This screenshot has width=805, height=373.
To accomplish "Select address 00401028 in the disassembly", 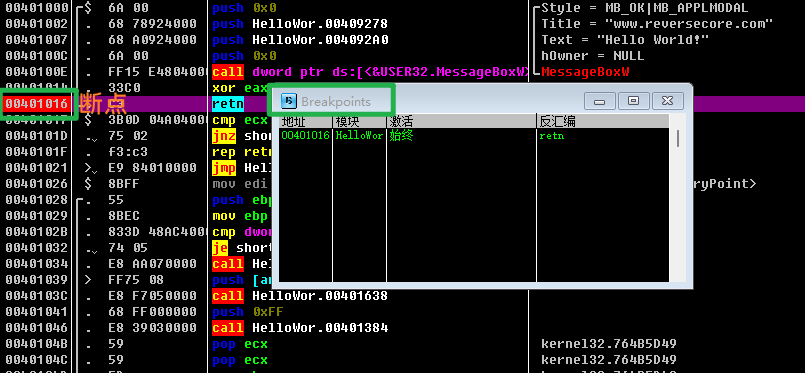I will coord(36,200).
